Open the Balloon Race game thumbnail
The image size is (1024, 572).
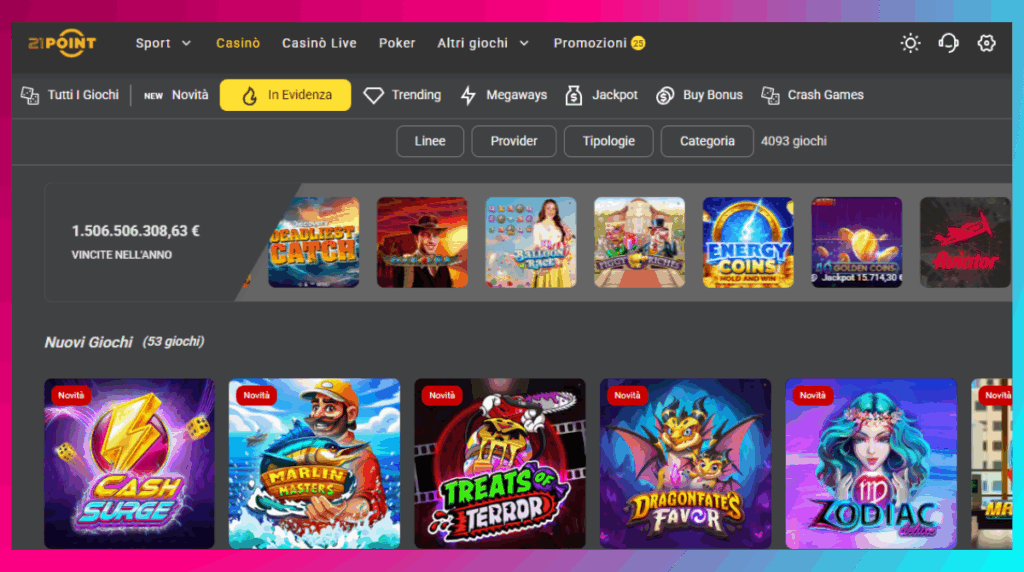pyautogui.click(x=531, y=242)
